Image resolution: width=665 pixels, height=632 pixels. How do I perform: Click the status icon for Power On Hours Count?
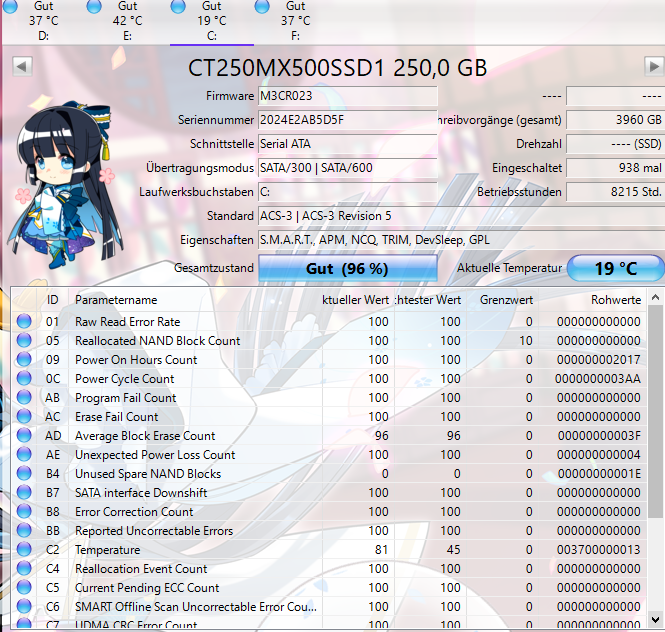click(24, 359)
